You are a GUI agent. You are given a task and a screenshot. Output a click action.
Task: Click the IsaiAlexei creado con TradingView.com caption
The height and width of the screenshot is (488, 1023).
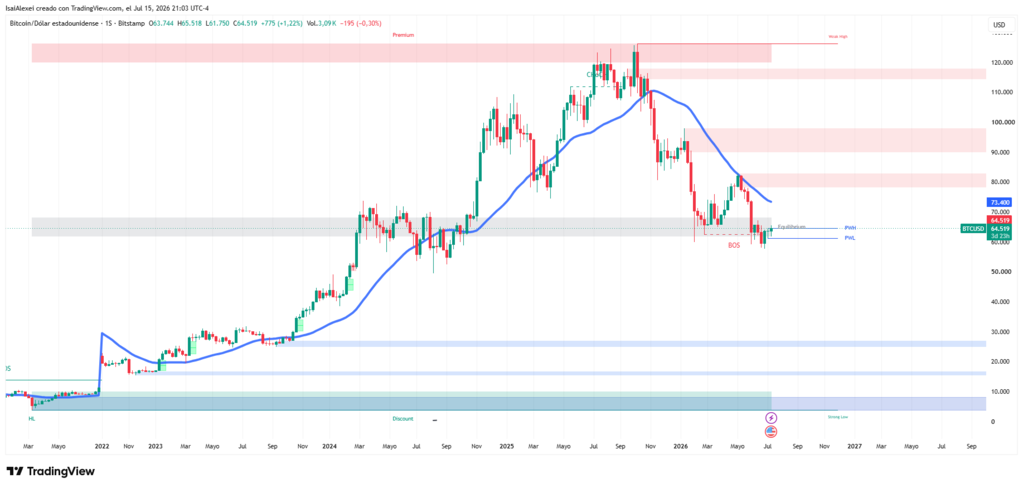pyautogui.click(x=107, y=8)
